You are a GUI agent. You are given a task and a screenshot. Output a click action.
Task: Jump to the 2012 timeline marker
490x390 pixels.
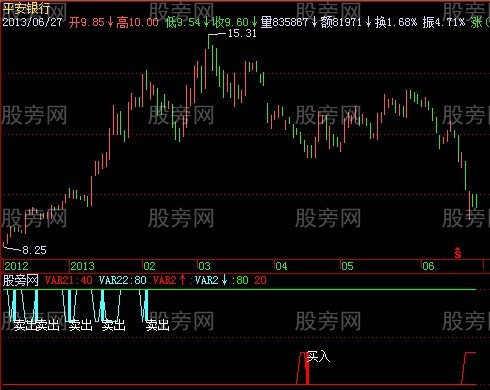click(16, 266)
